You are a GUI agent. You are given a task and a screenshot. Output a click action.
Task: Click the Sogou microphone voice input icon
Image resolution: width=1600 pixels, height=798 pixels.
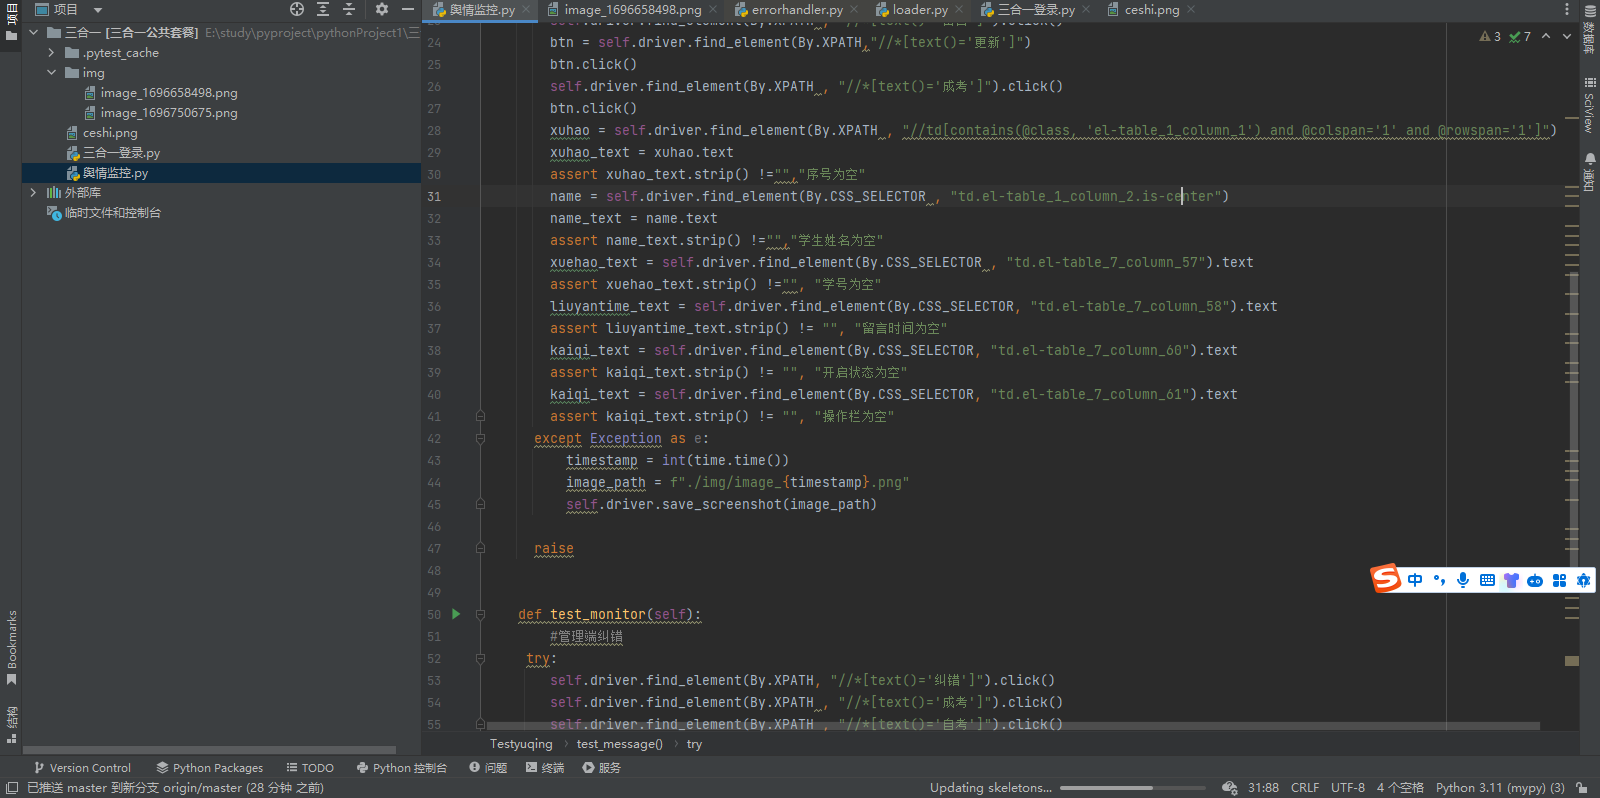click(x=1463, y=580)
